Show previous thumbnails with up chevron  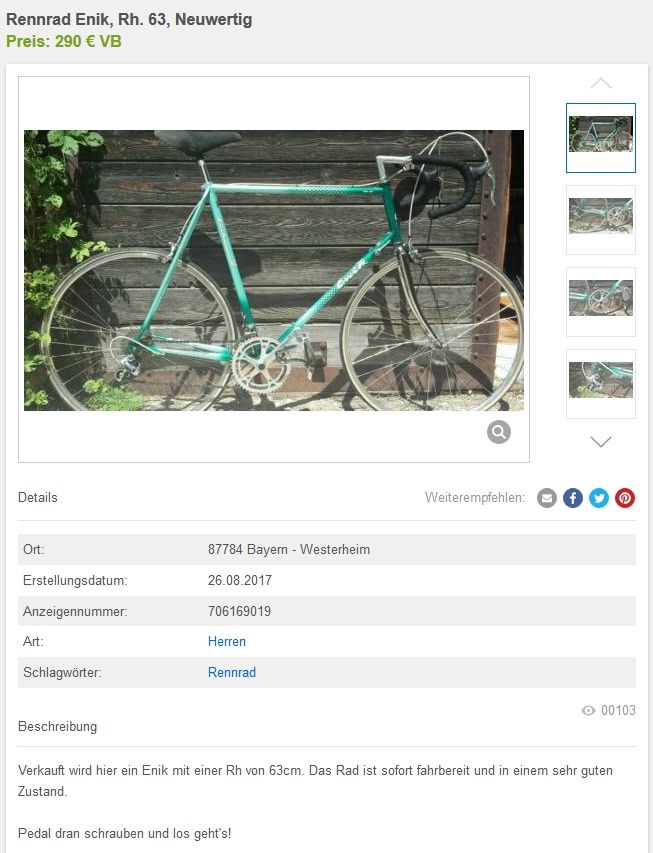coord(601,83)
